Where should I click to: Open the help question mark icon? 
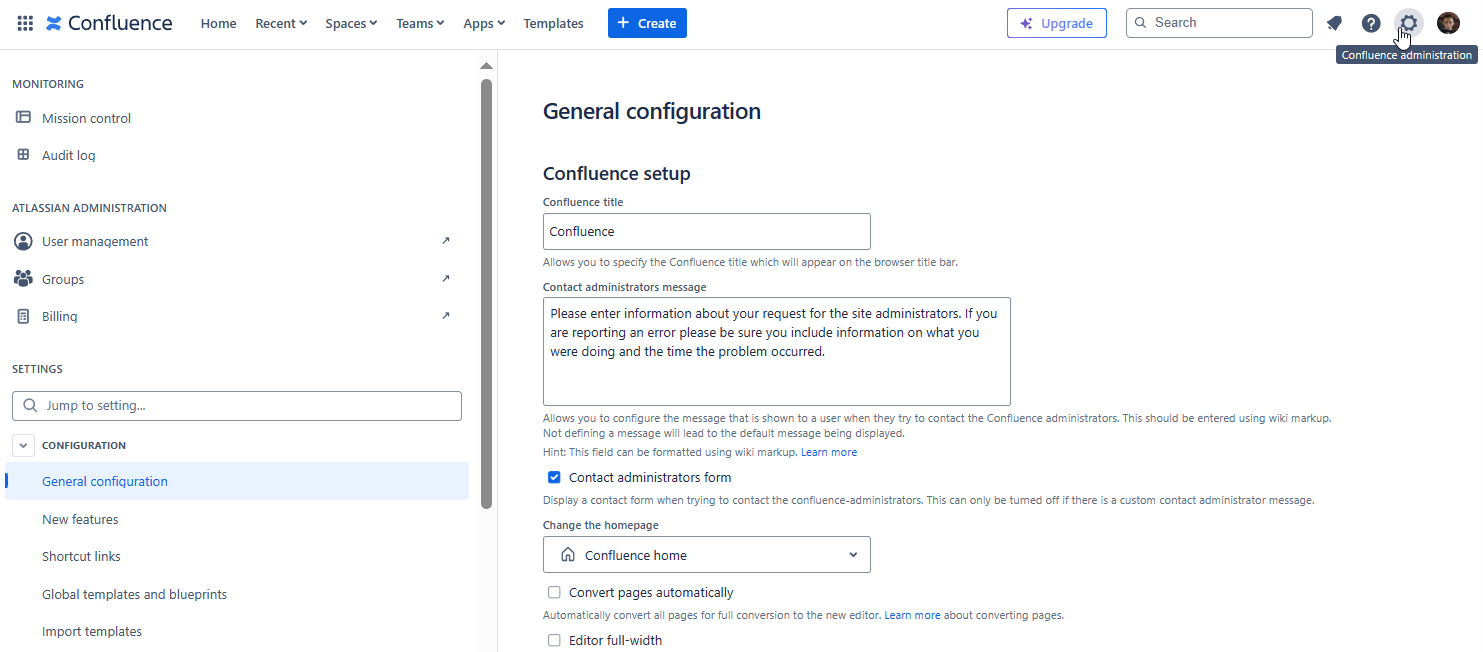click(x=1371, y=23)
